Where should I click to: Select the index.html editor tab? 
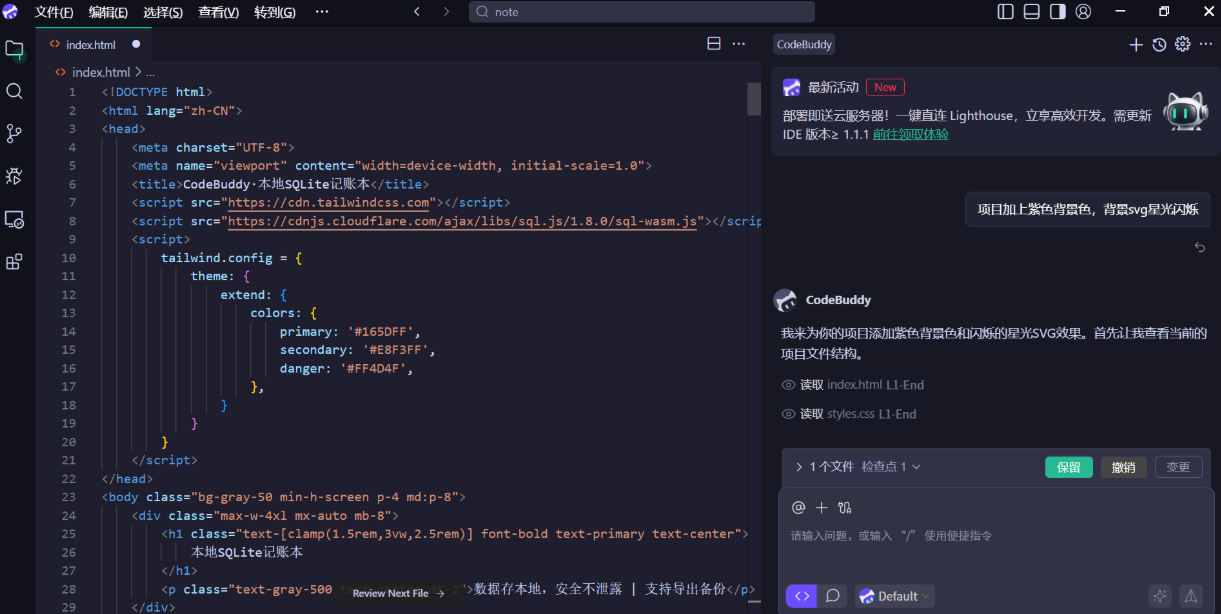[90, 44]
